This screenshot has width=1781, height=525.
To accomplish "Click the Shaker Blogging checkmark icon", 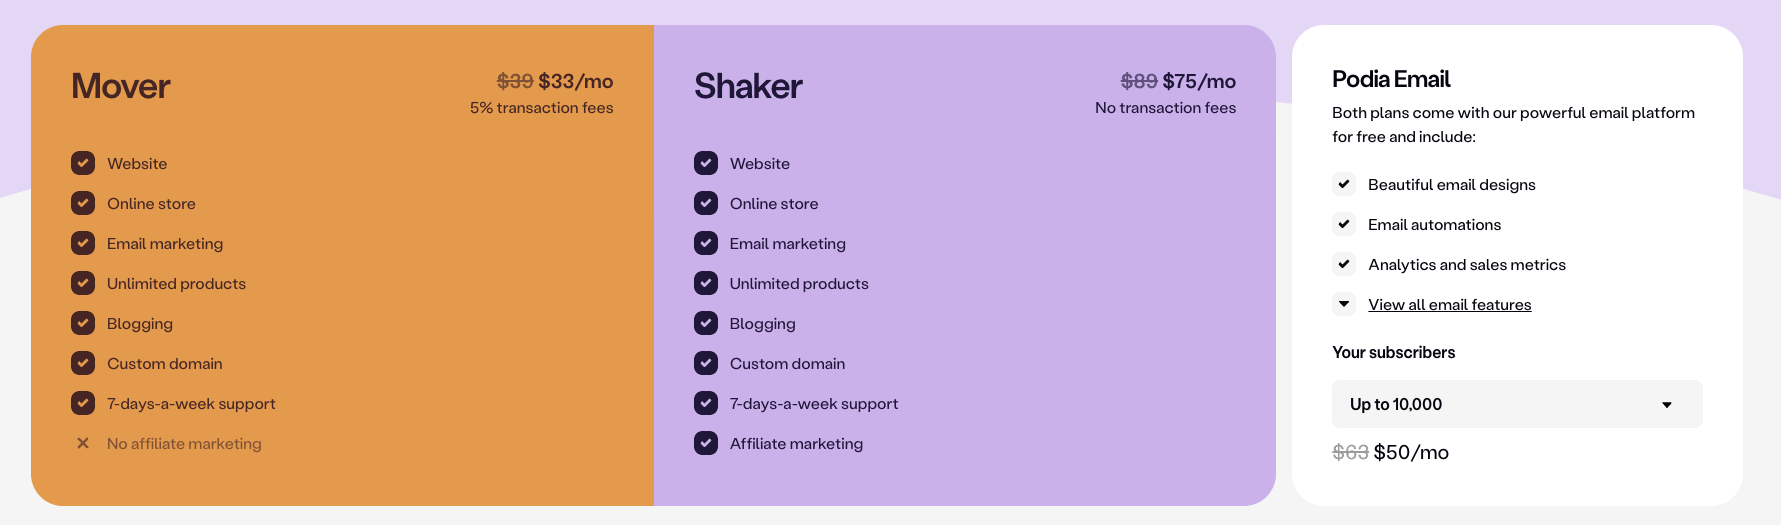I will coord(706,323).
